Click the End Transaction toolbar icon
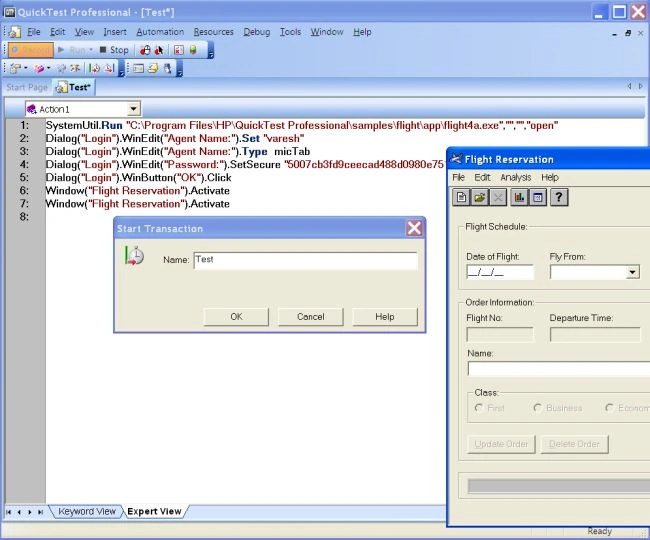The image size is (650, 540). point(109,68)
